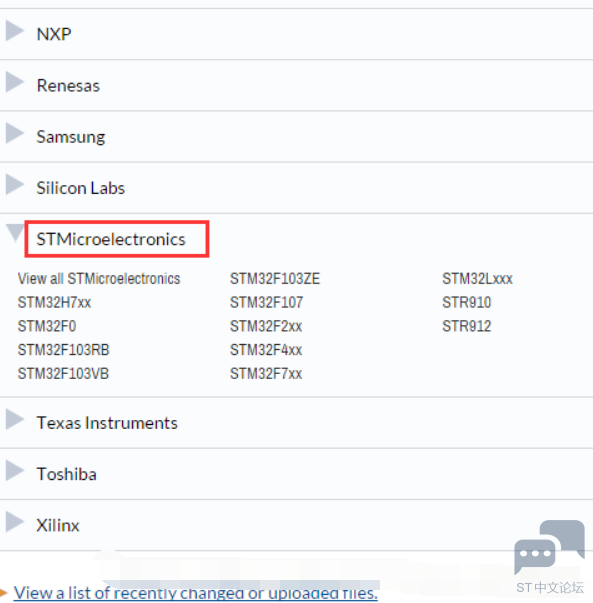
Task: Open the STM32F0 link
Action: (47, 326)
